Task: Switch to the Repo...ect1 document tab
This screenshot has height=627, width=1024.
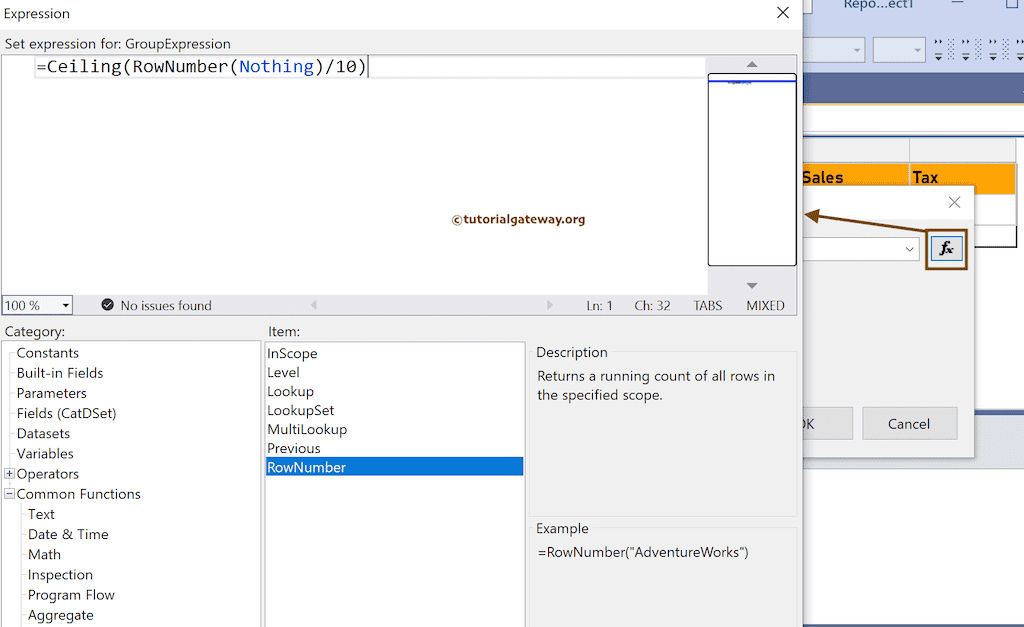Action: (x=878, y=6)
